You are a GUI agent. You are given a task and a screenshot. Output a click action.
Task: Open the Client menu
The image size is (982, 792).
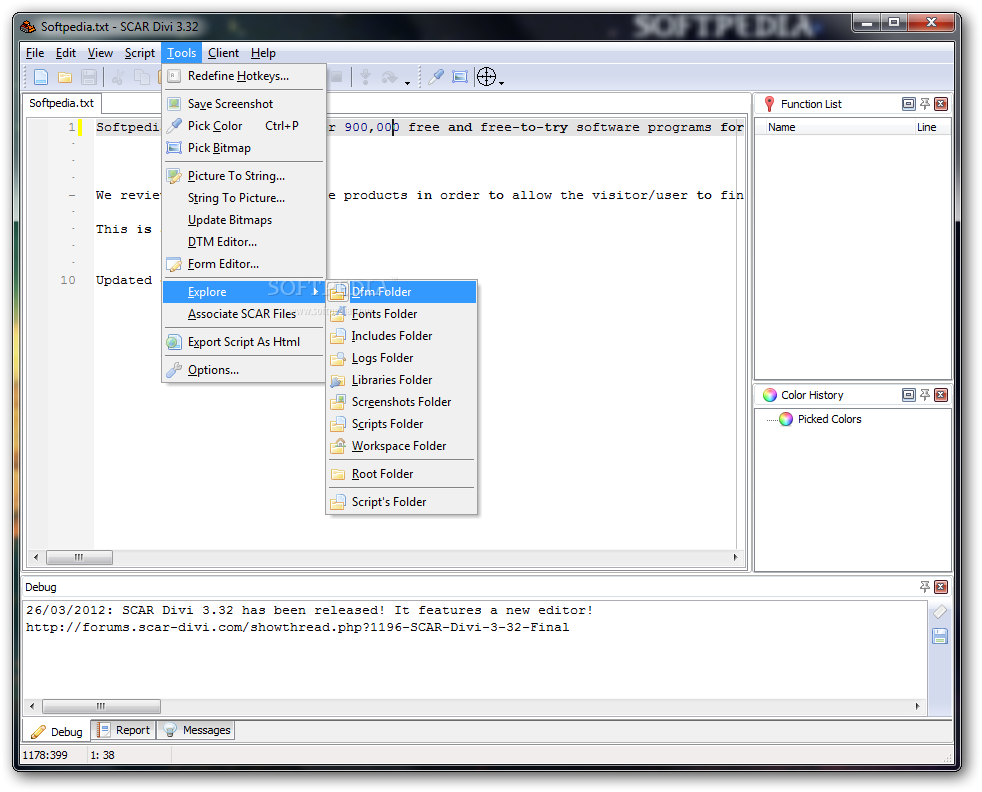pos(223,53)
